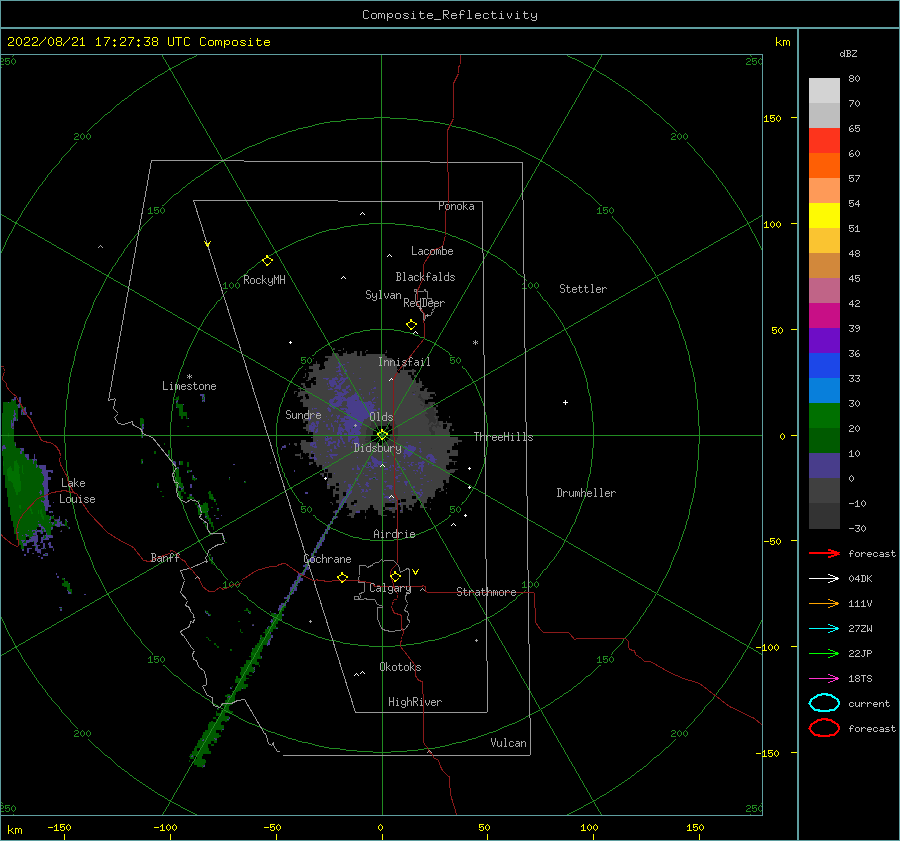
Task: Click the Cochrane label
Action: [x=327, y=559]
